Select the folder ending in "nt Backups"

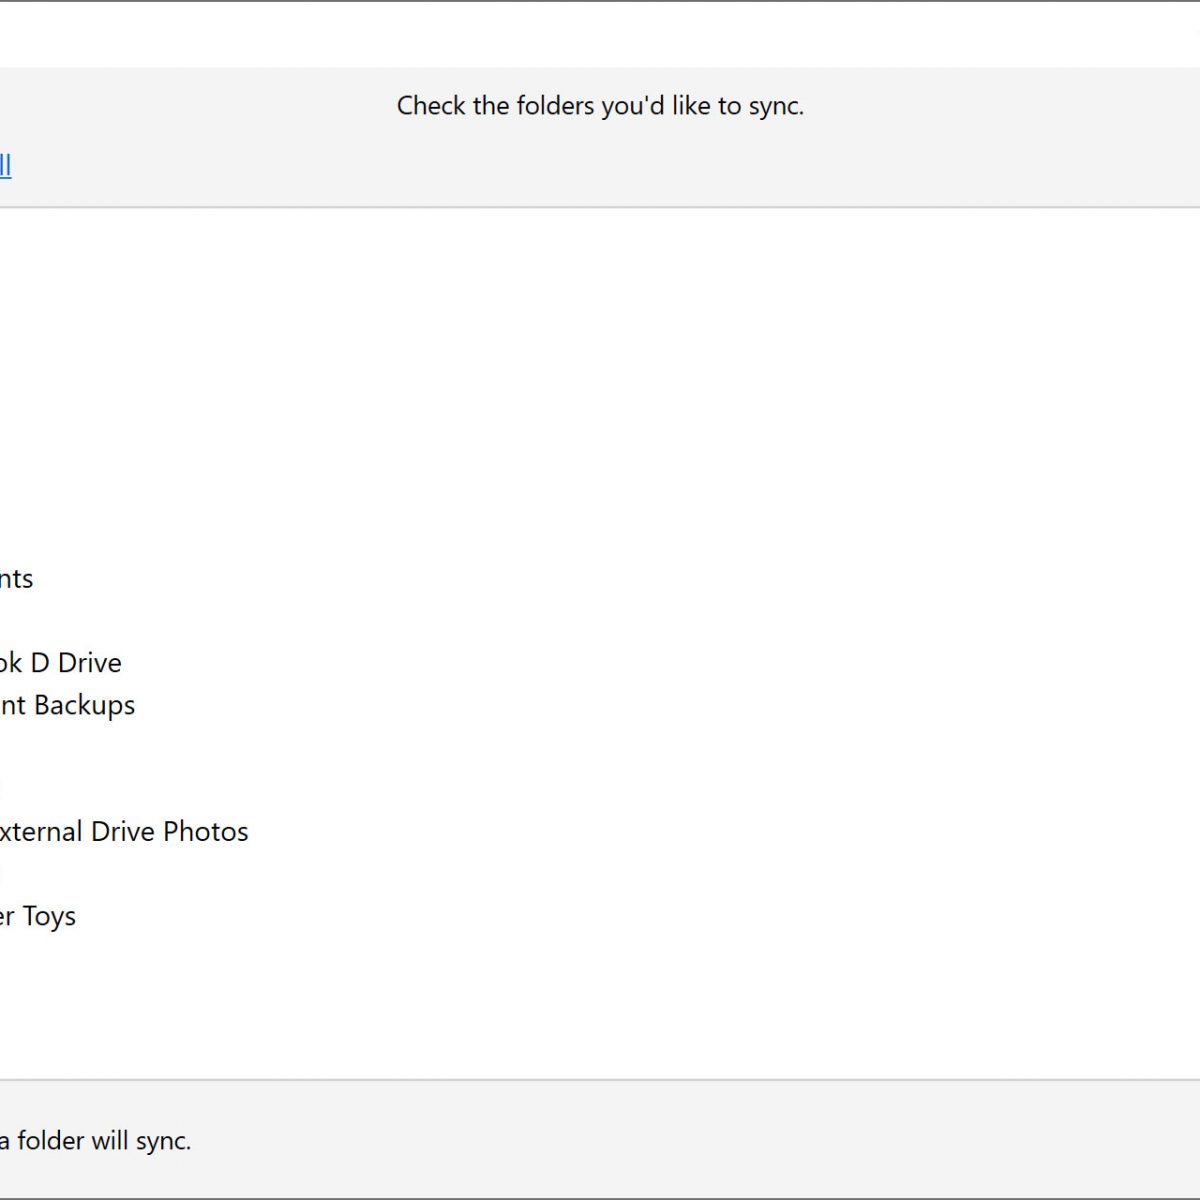(68, 705)
